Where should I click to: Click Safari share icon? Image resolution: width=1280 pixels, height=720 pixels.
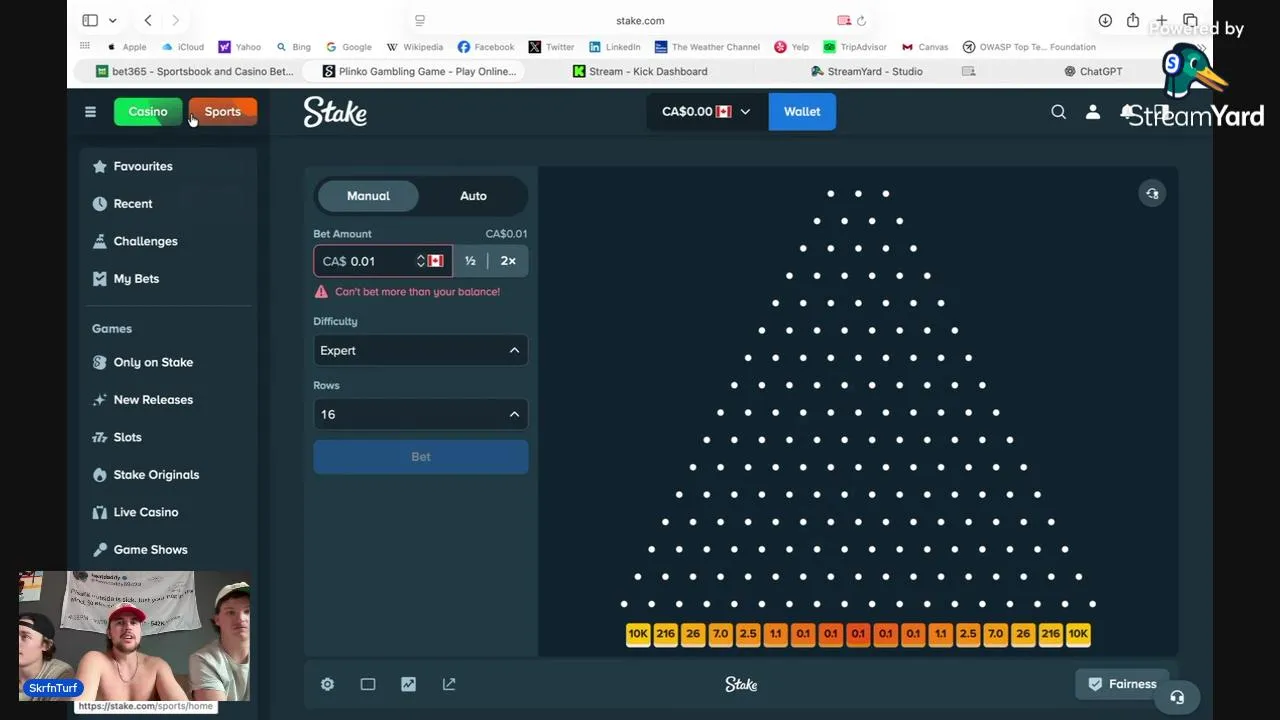pos(1133,20)
